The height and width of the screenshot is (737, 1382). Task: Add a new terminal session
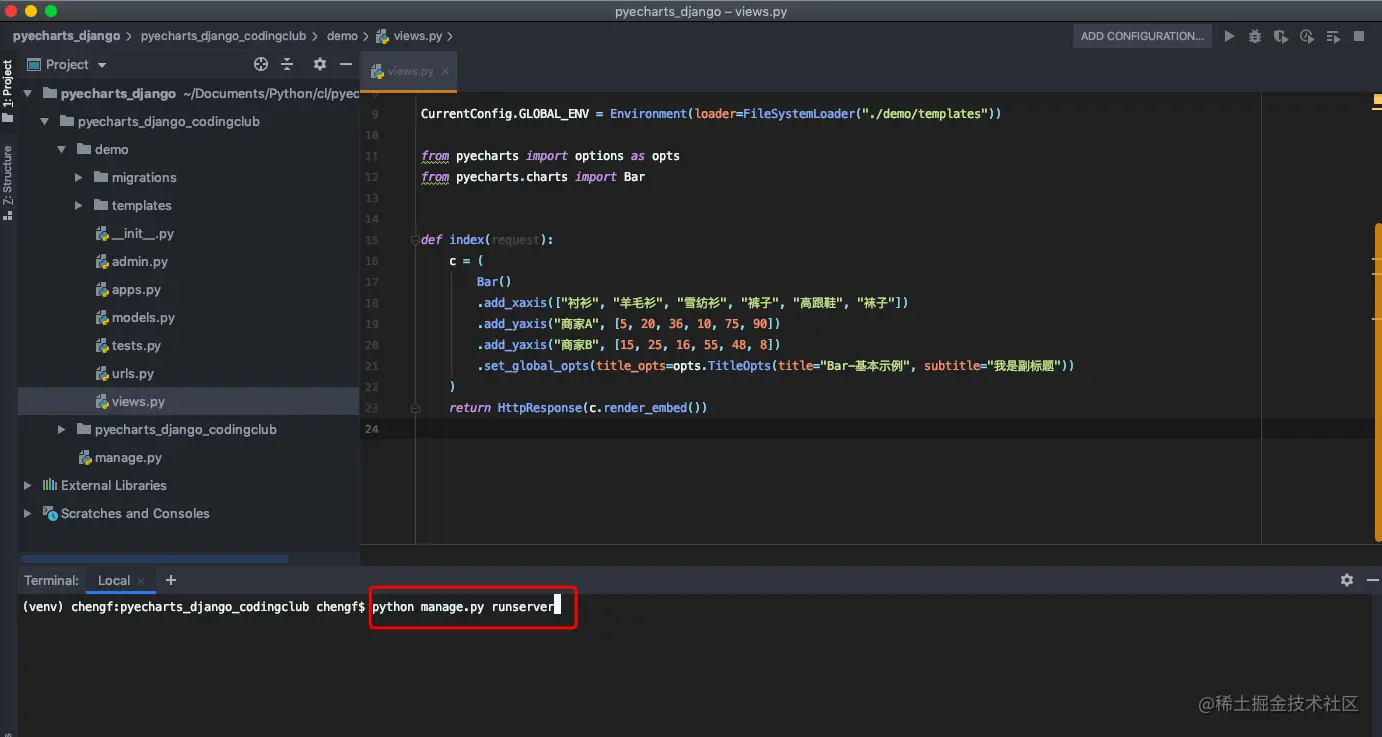click(171, 580)
